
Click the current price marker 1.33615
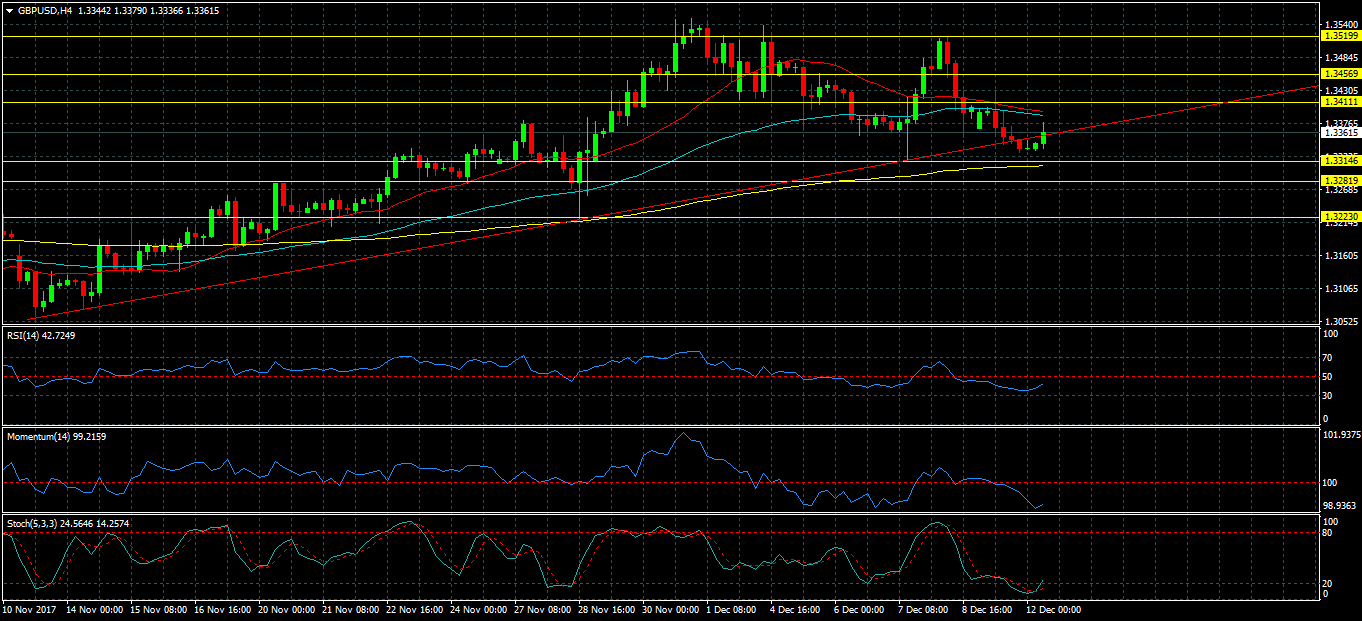pyautogui.click(x=1340, y=132)
